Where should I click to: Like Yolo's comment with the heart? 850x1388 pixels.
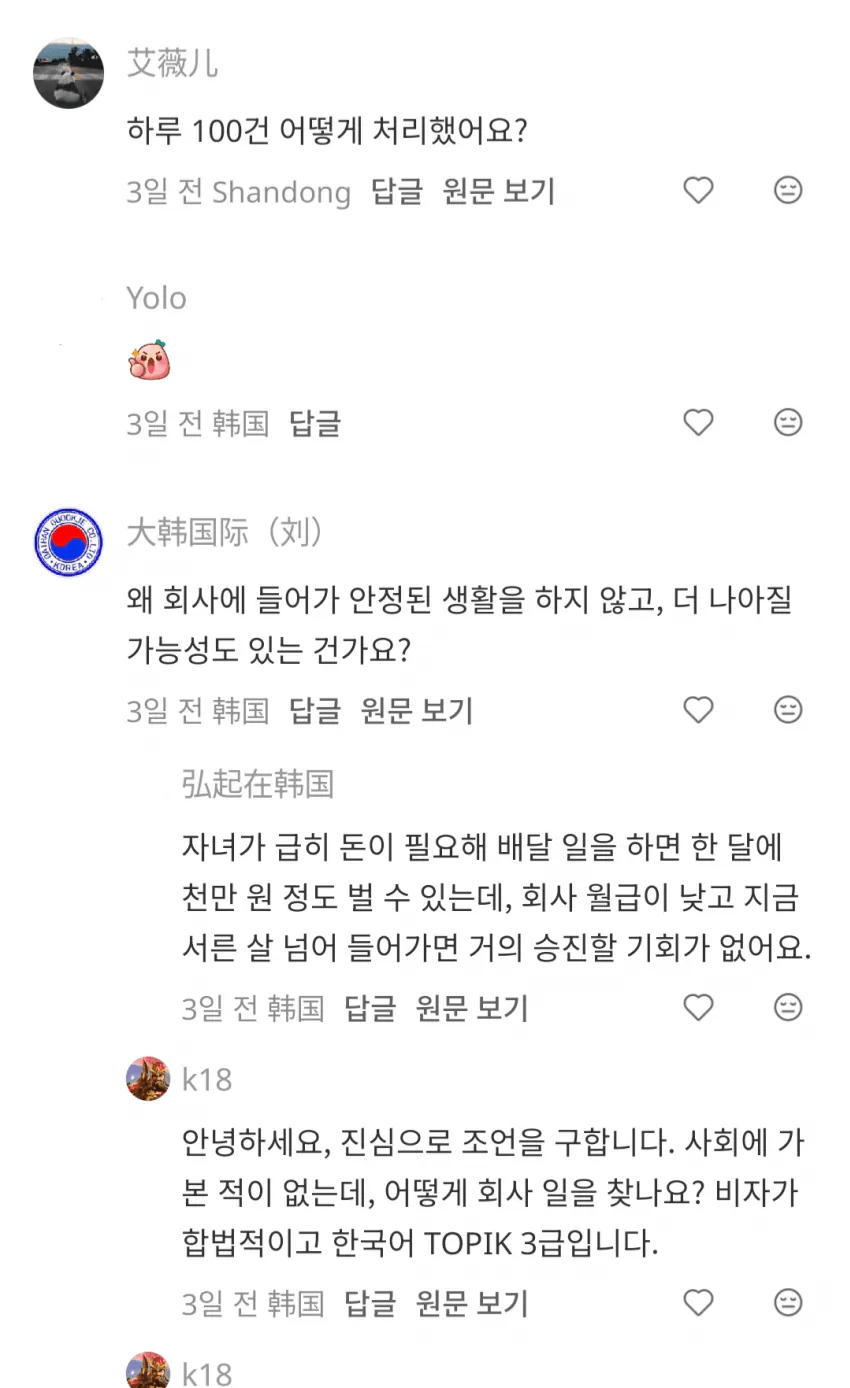click(698, 422)
